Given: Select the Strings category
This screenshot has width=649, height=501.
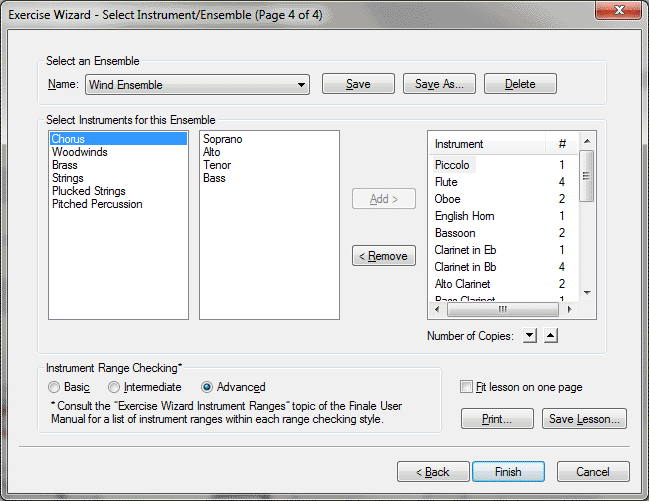Looking at the screenshot, I should [x=118, y=178].
